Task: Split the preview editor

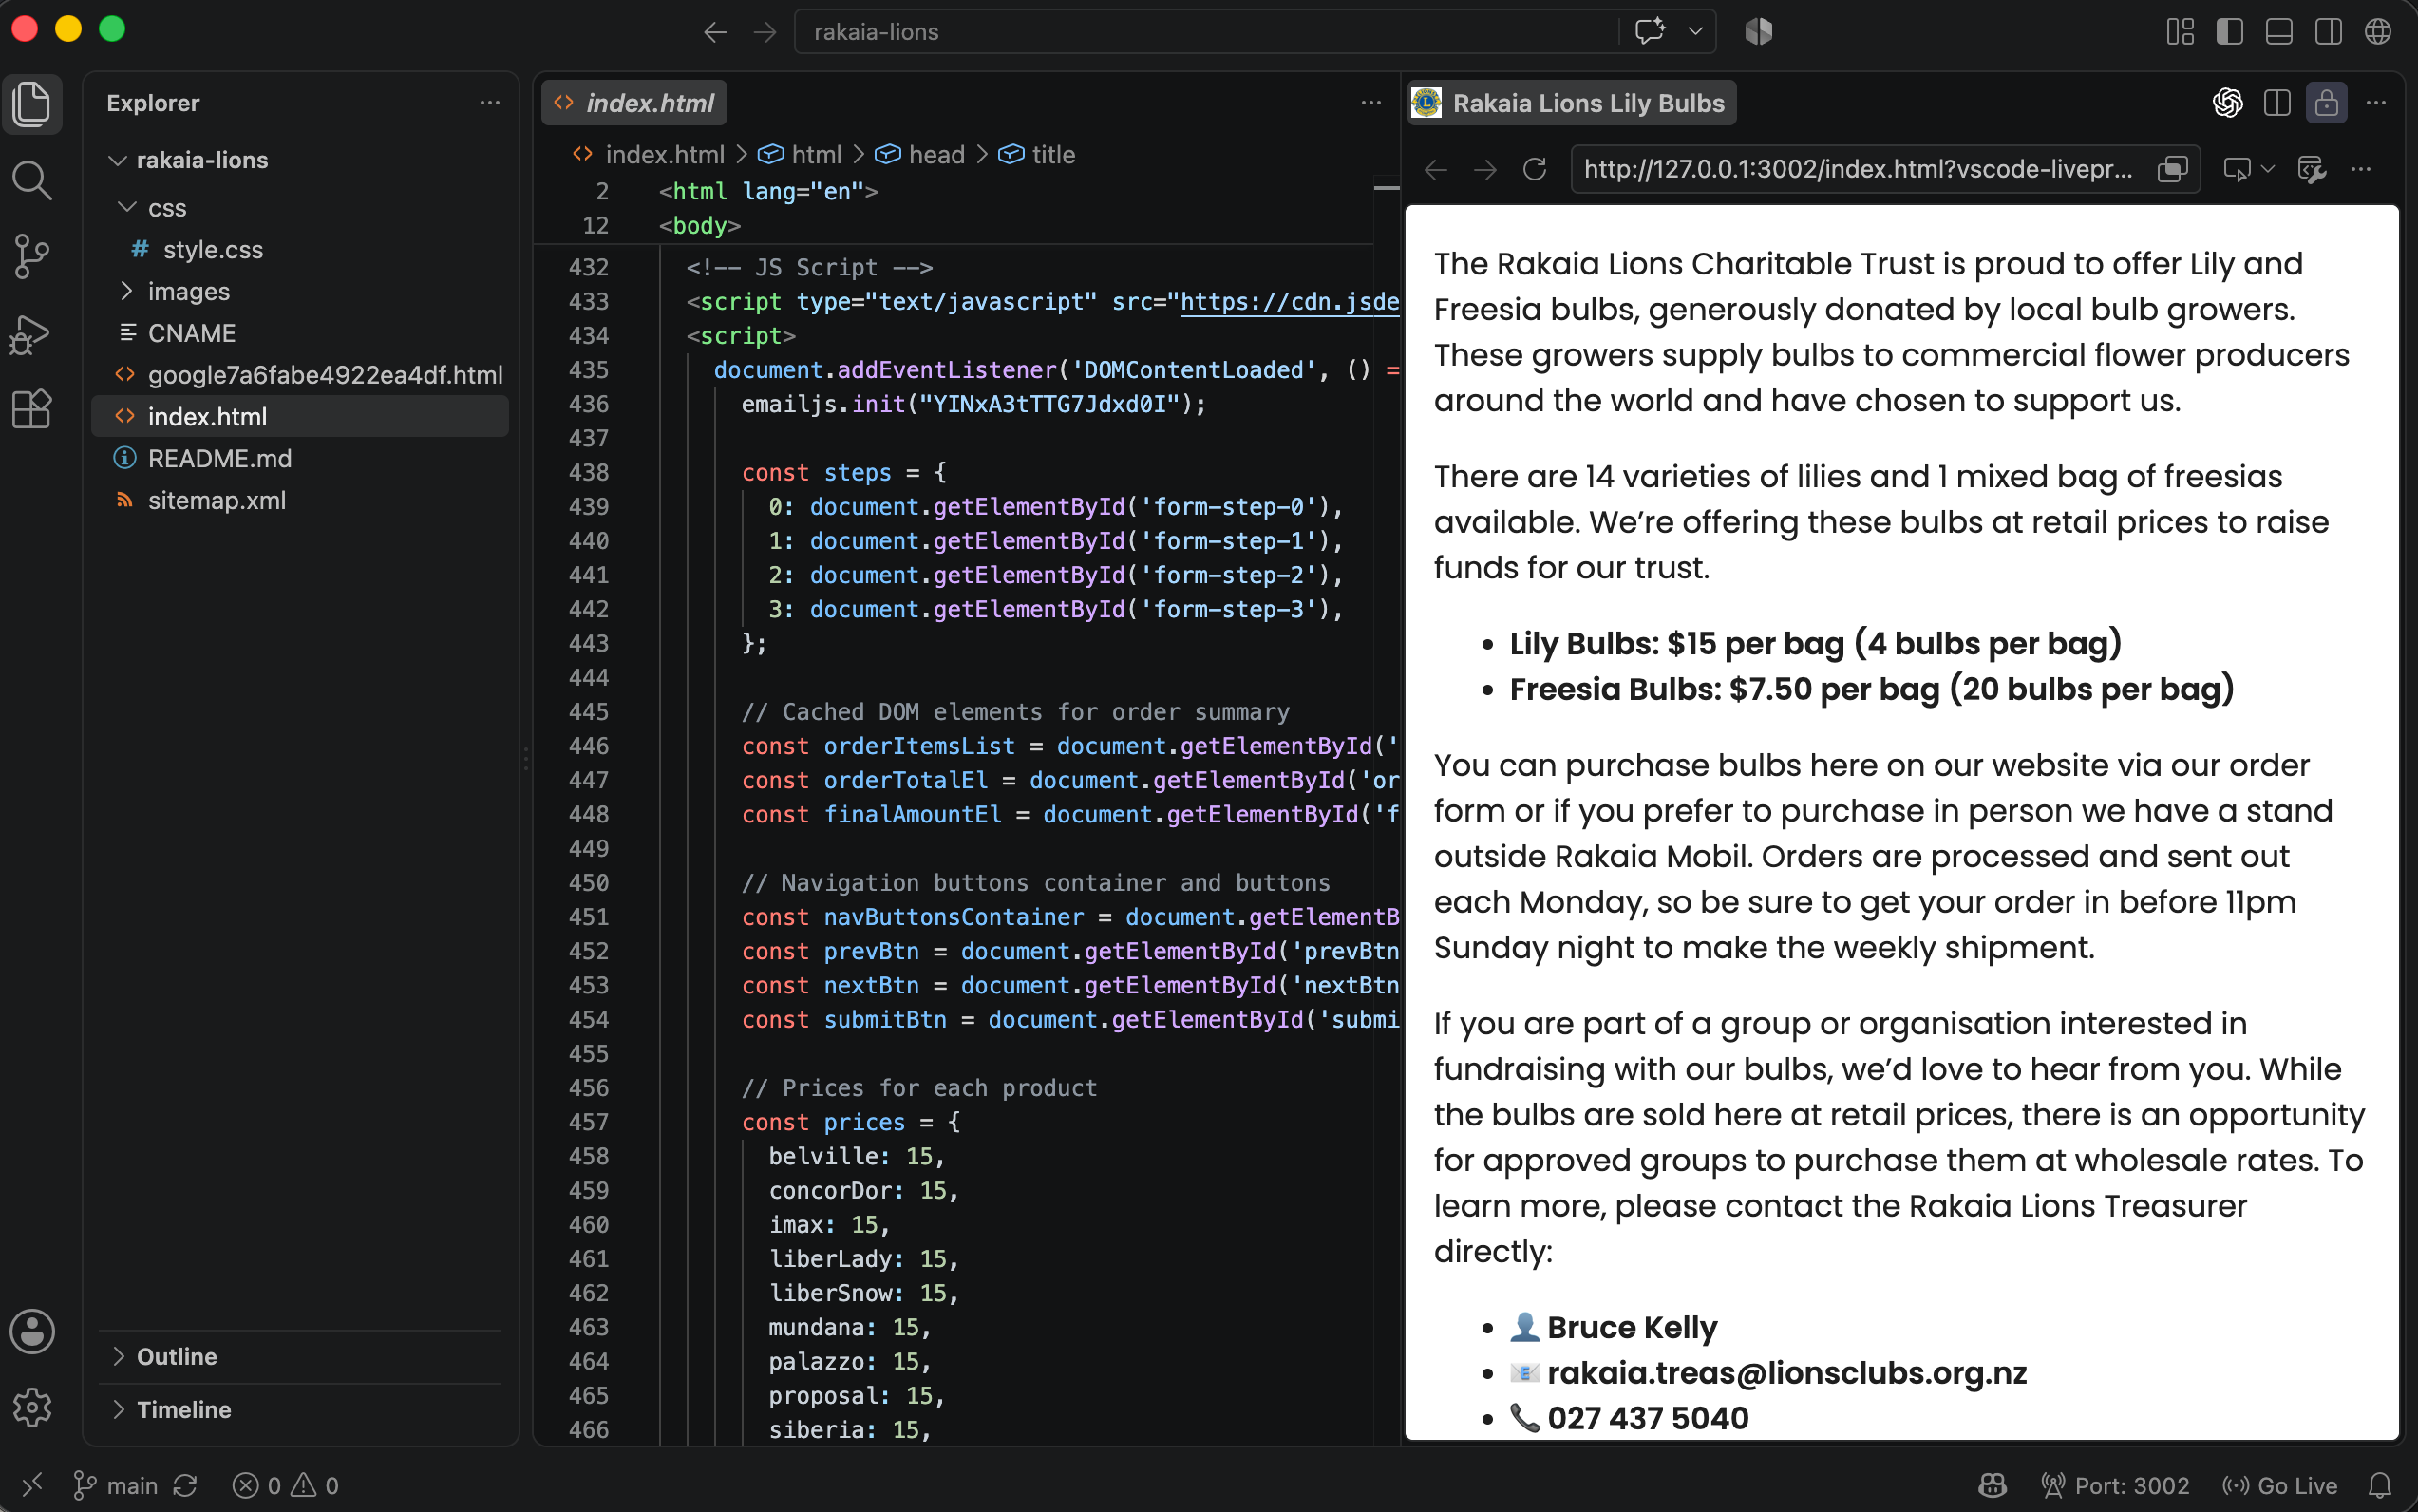Action: [x=2277, y=103]
